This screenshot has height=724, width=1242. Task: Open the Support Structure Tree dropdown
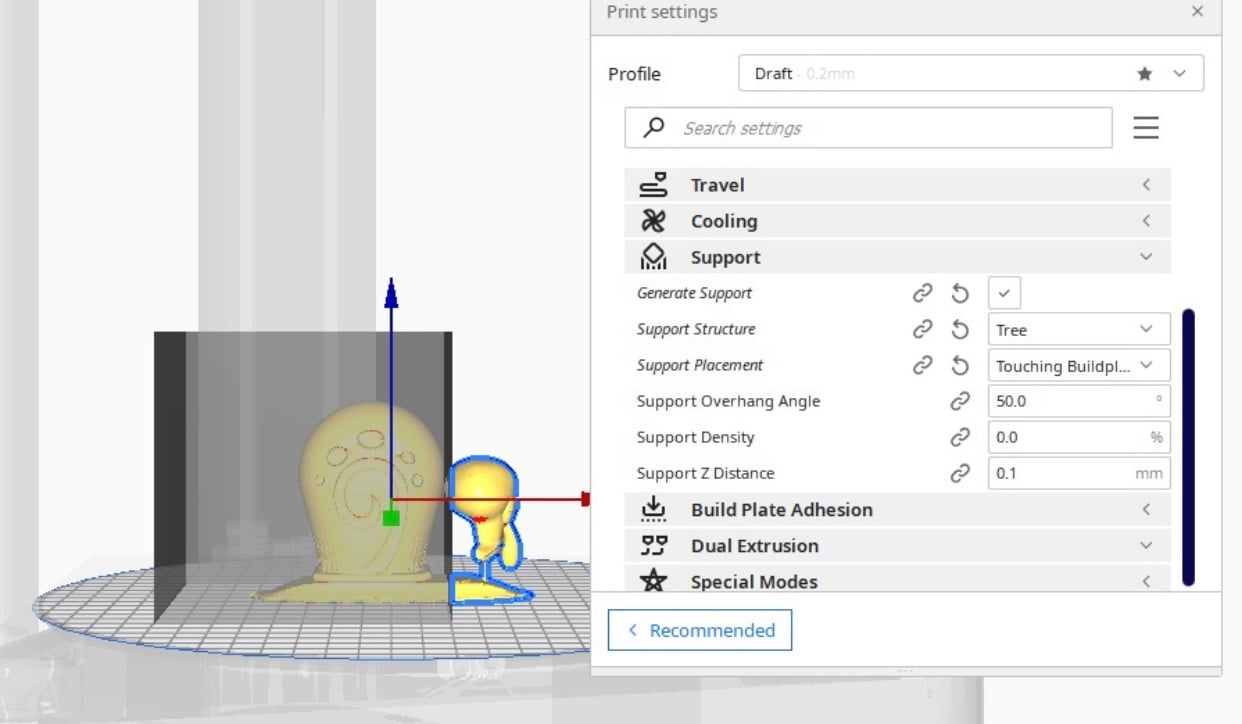point(1079,330)
